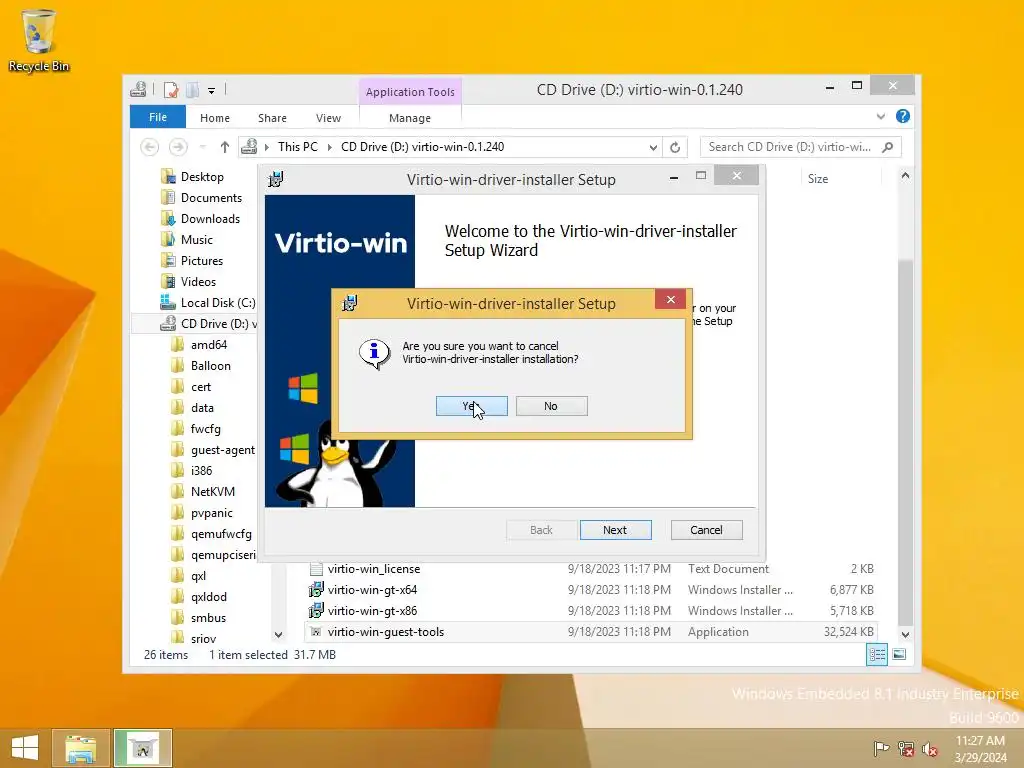Select Downloads in the navigation pane
The image size is (1024, 768).
coord(210,219)
